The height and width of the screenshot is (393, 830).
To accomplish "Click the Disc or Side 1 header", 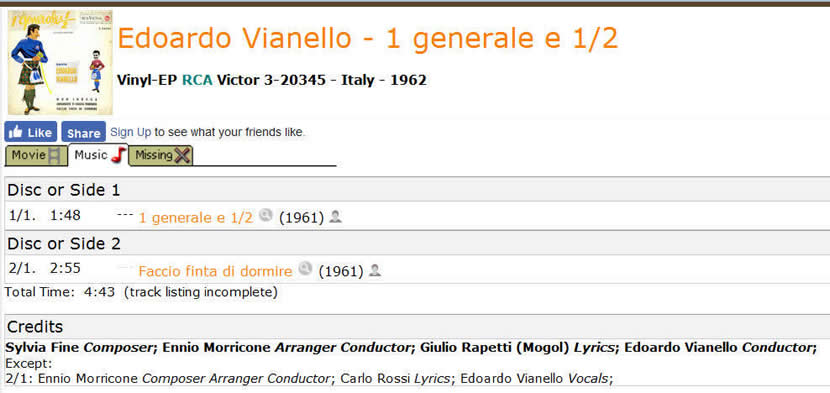I will [x=418, y=190].
